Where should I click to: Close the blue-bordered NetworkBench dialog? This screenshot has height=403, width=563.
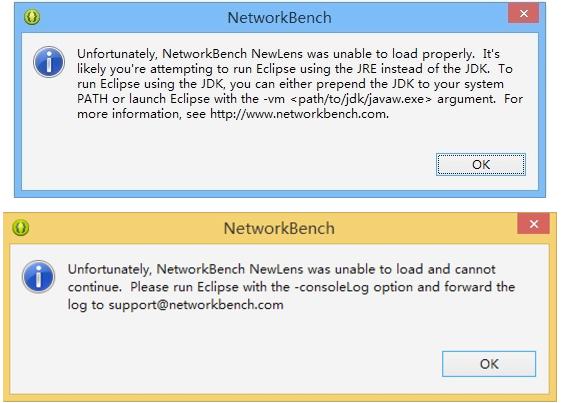click(x=524, y=14)
